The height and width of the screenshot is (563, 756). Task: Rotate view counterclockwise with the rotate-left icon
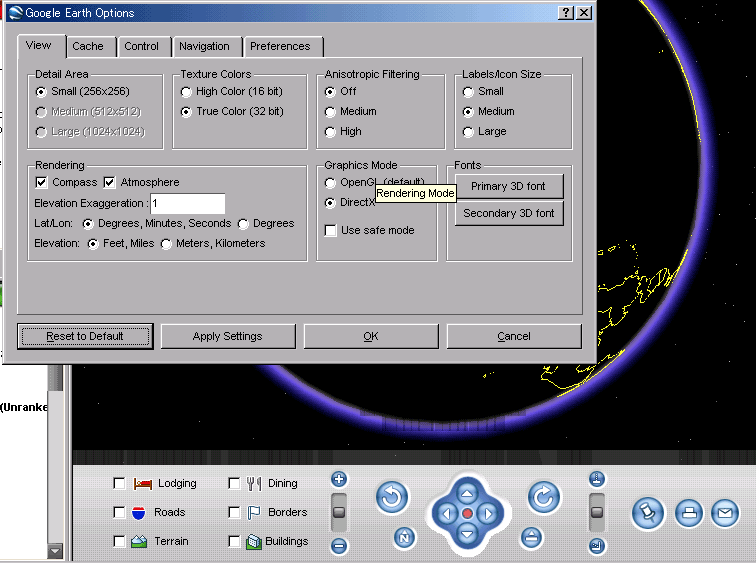[x=392, y=497]
